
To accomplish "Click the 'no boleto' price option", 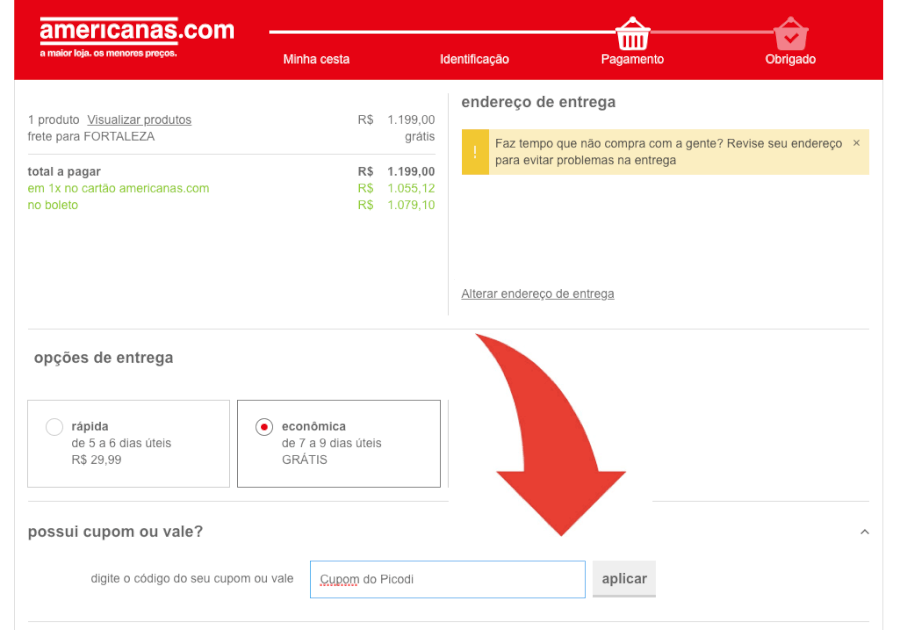I will click(53, 205).
